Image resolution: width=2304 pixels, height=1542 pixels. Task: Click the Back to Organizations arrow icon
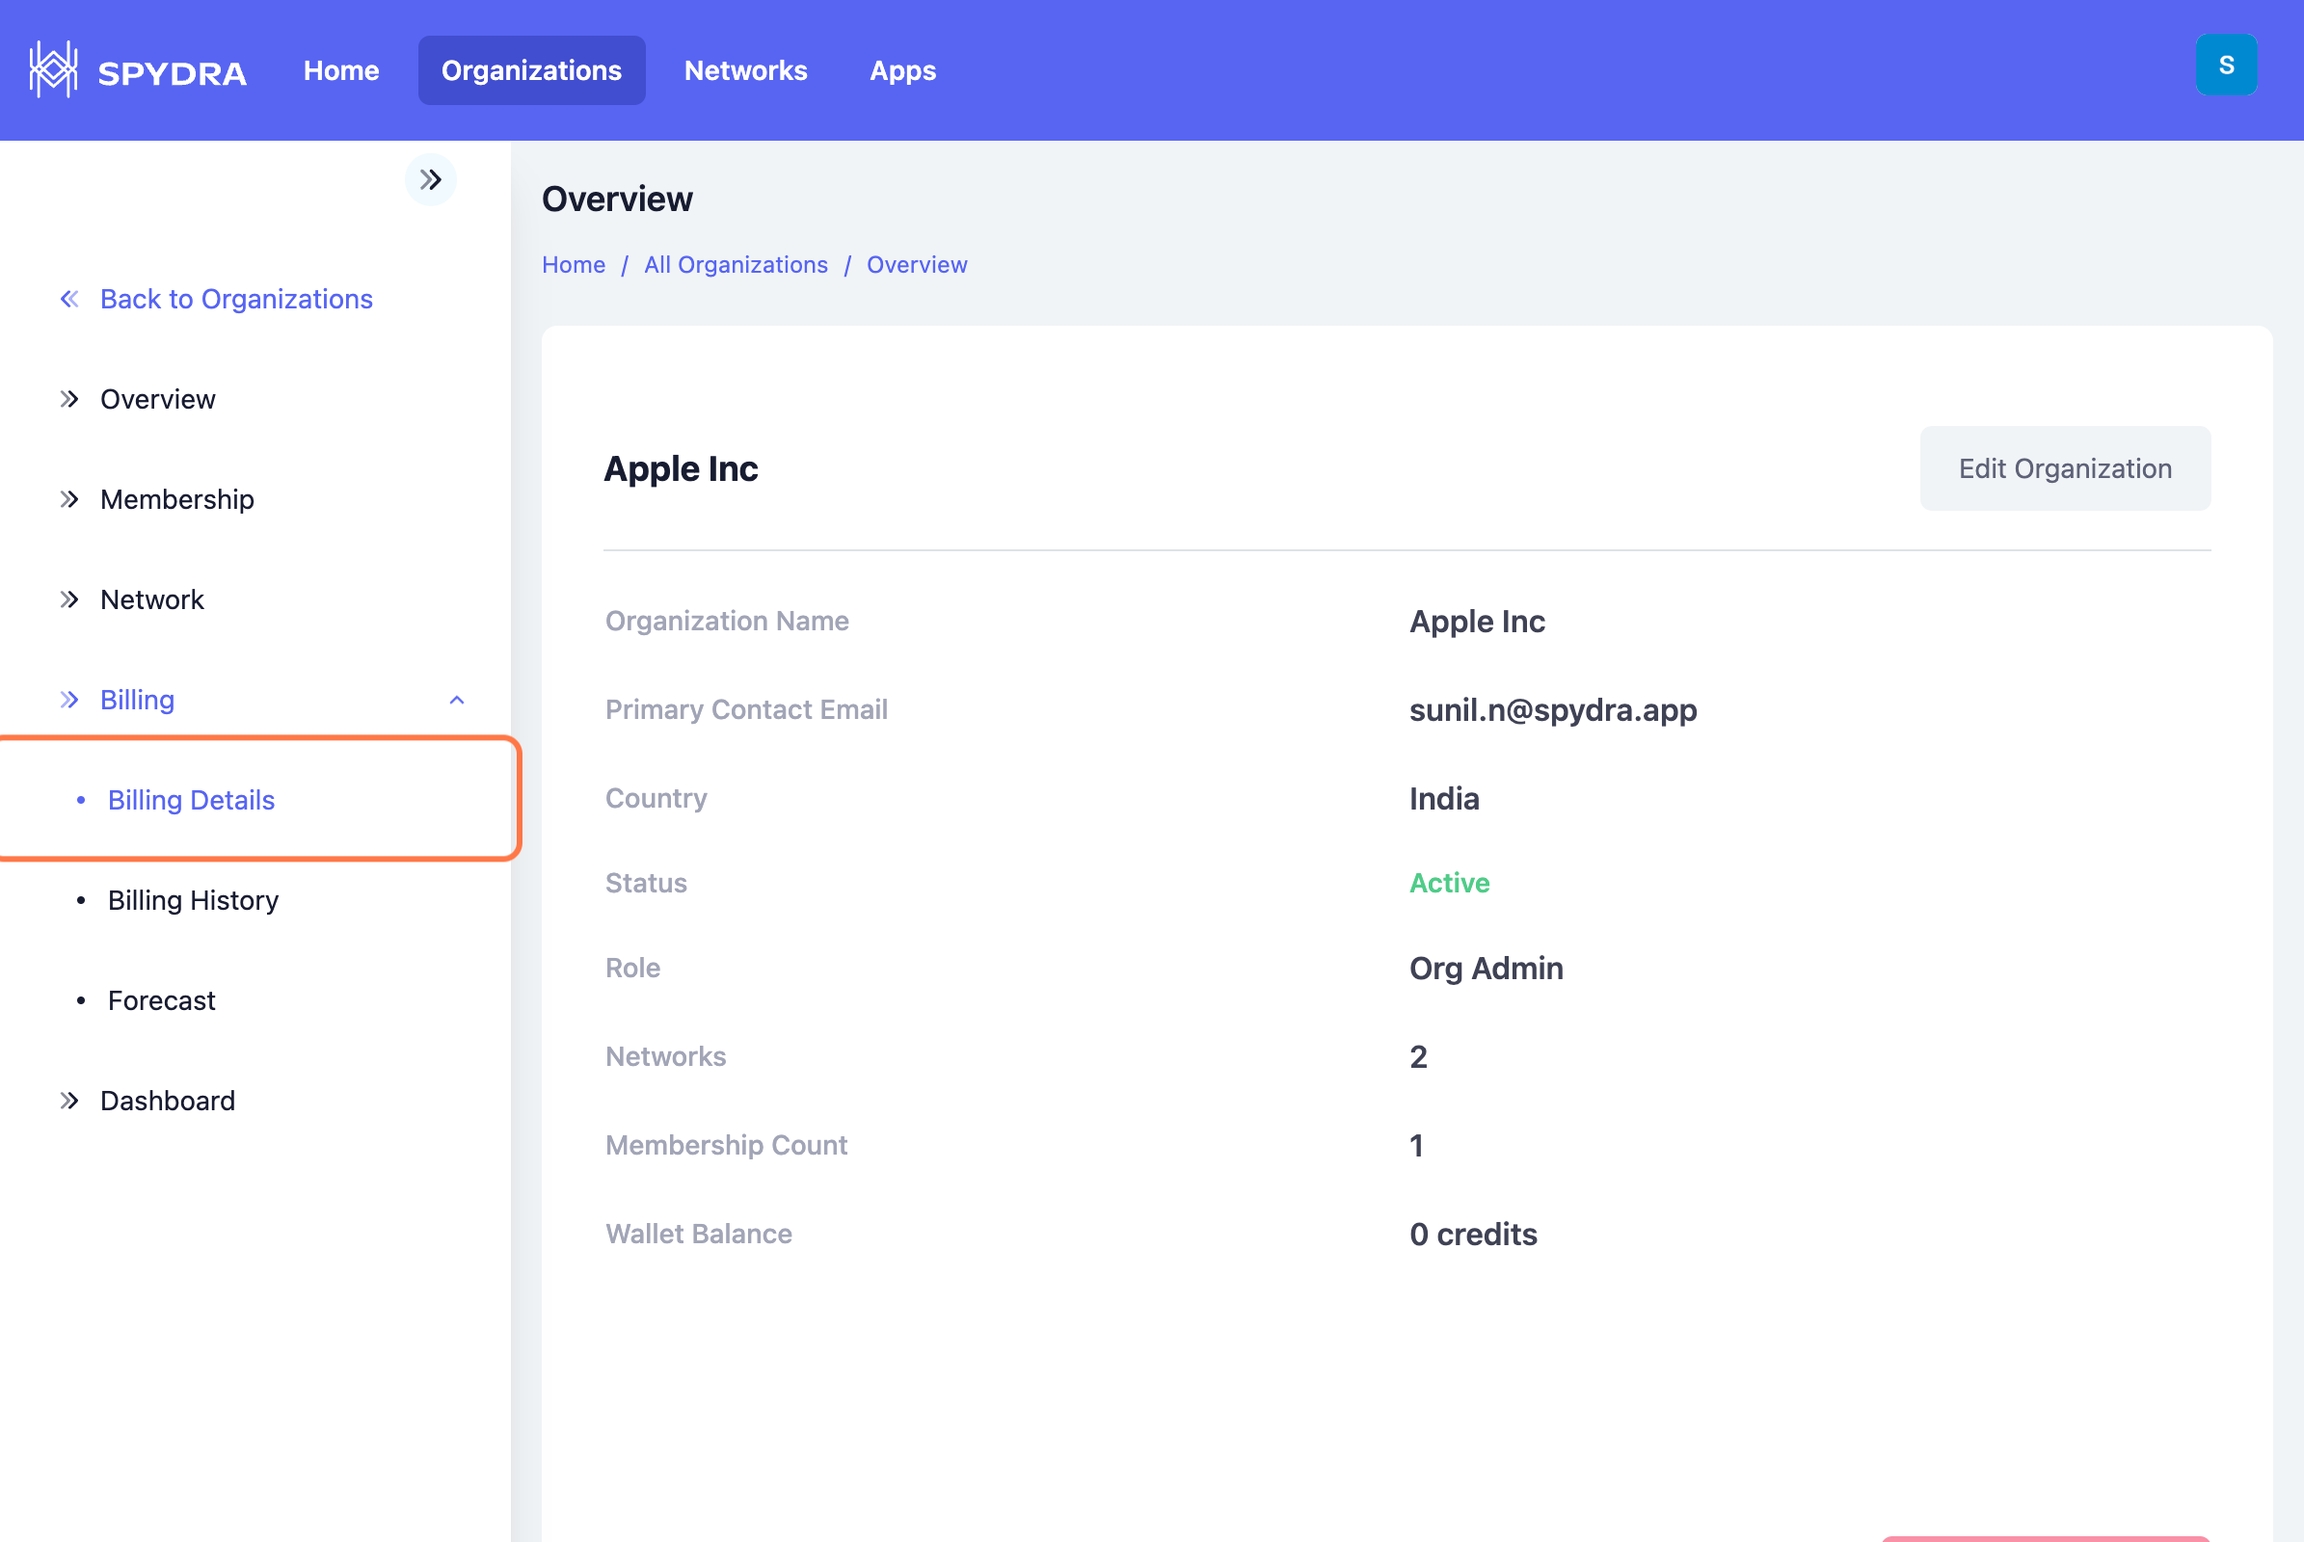(x=69, y=299)
